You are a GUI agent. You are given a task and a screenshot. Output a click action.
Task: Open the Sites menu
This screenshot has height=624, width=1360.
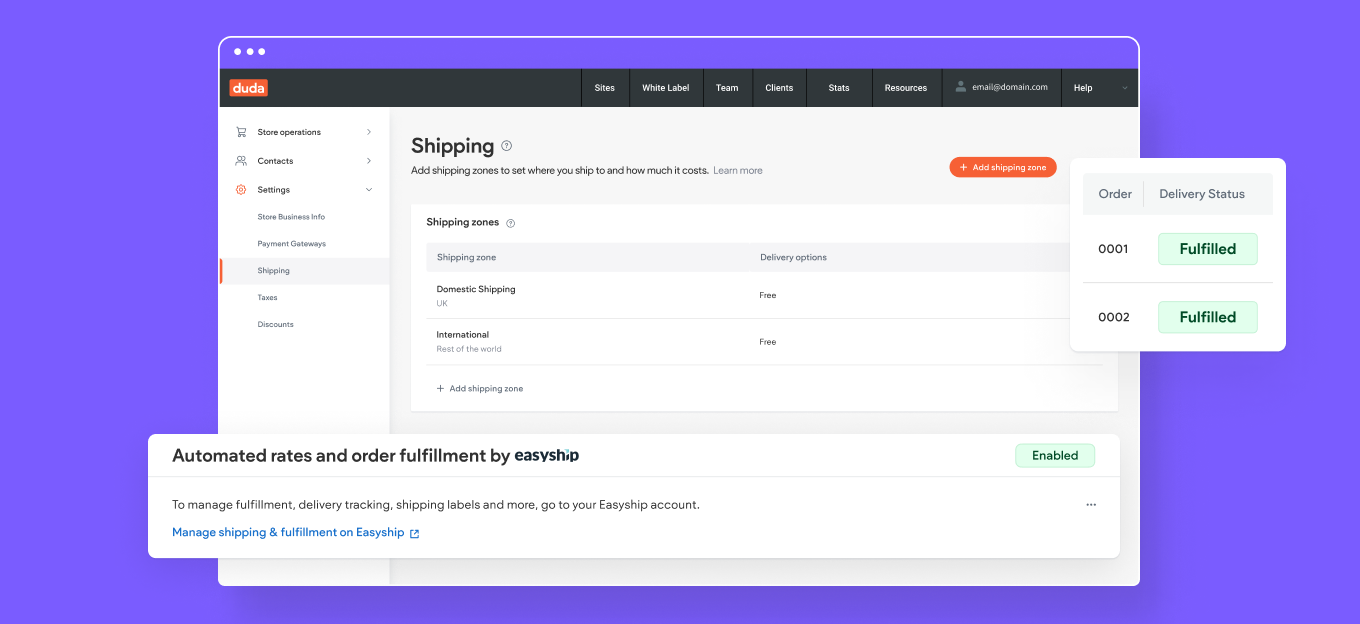[605, 88]
